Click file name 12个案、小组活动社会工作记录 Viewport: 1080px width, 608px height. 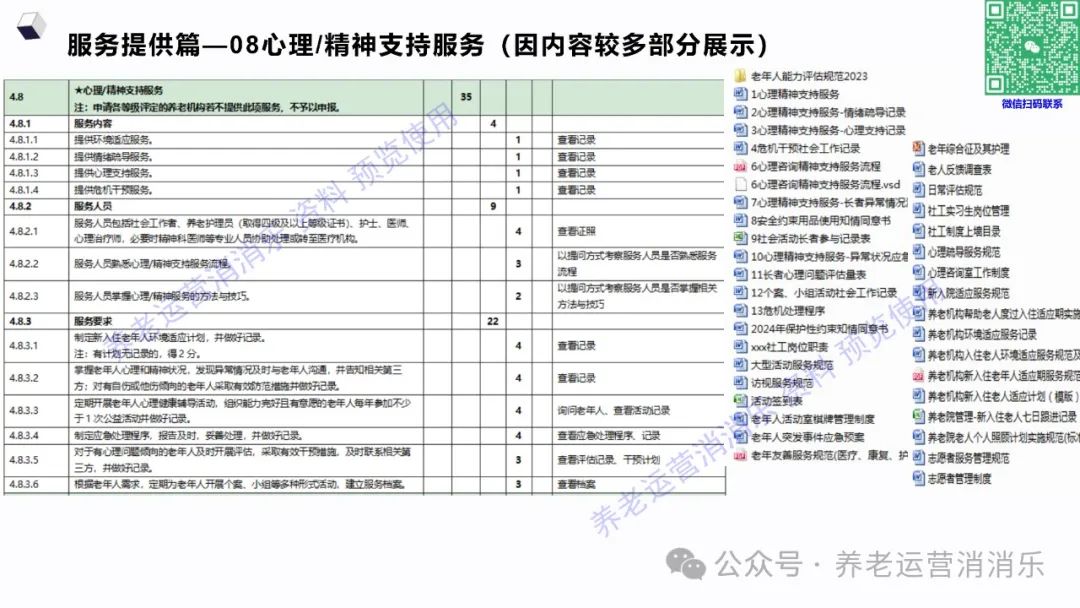click(824, 293)
